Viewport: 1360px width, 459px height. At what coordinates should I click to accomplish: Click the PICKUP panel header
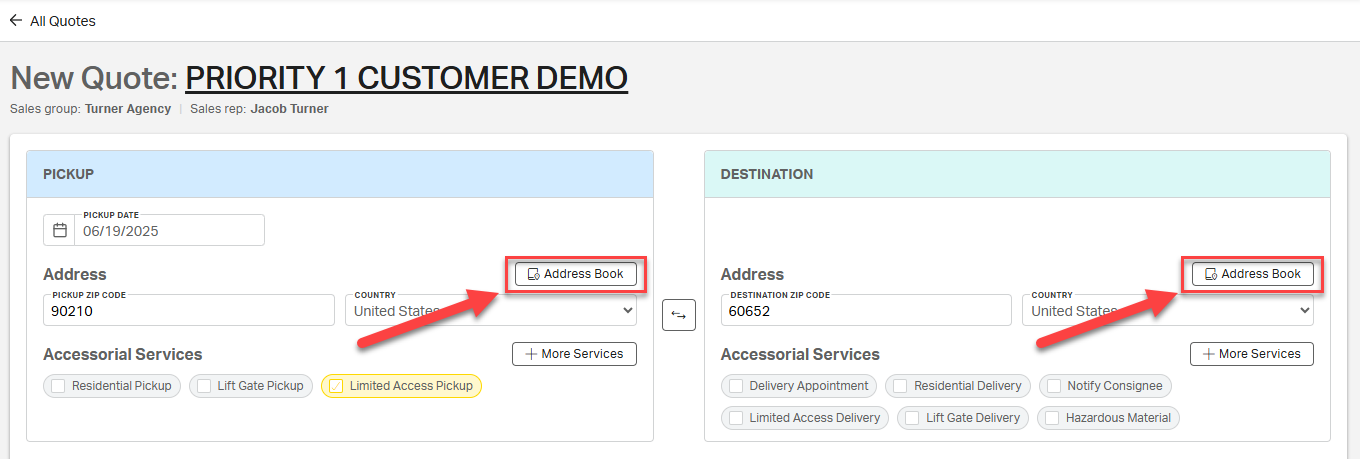pyautogui.click(x=340, y=174)
